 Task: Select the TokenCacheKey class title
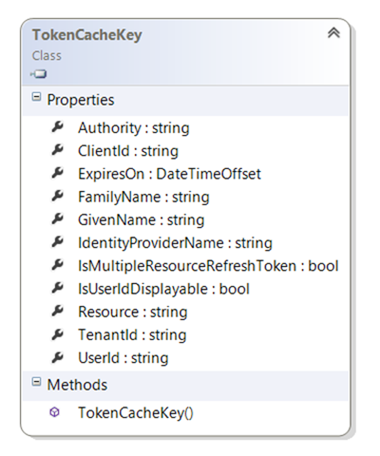pos(87,35)
